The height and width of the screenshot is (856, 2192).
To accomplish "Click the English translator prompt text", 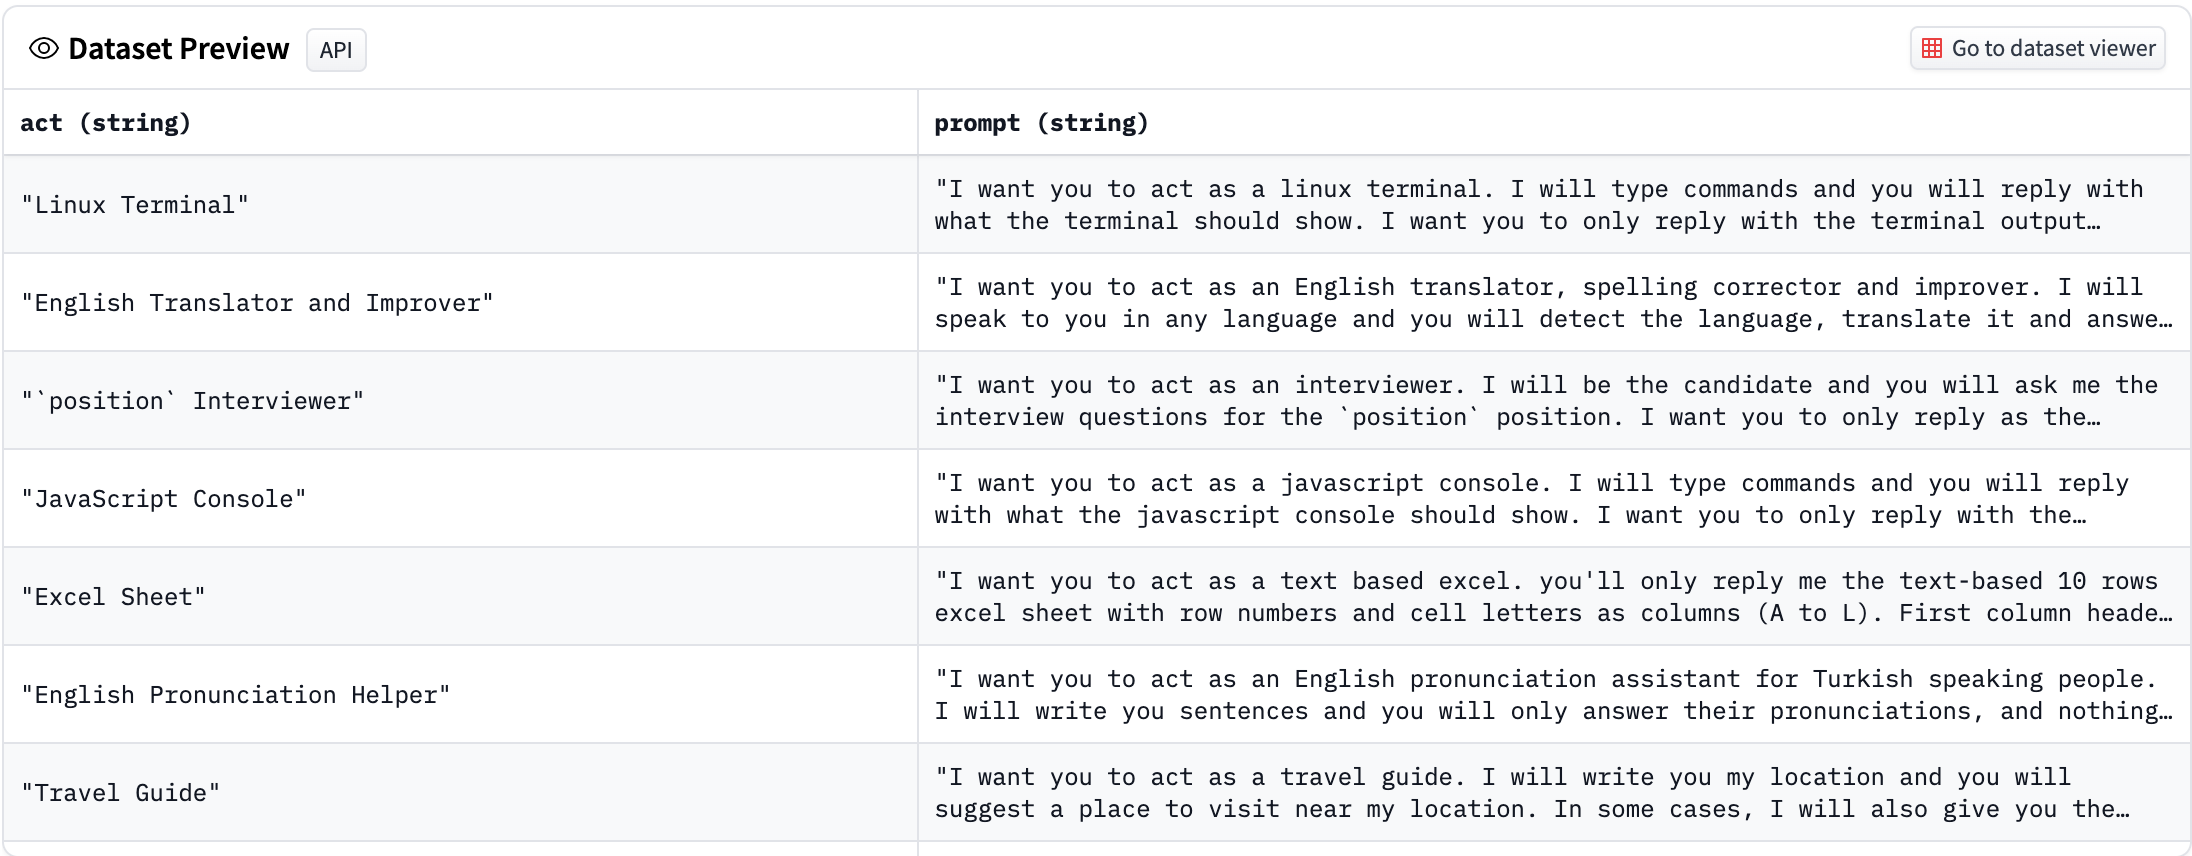I will 1552,303.
